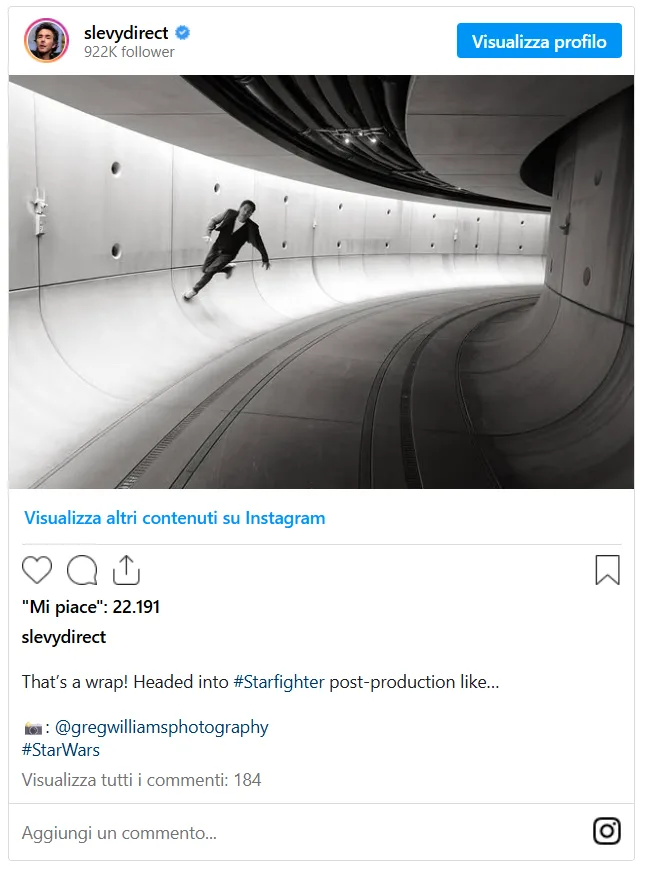Click the camera emoji in the caption
This screenshot has width=648, height=870.
point(33,728)
